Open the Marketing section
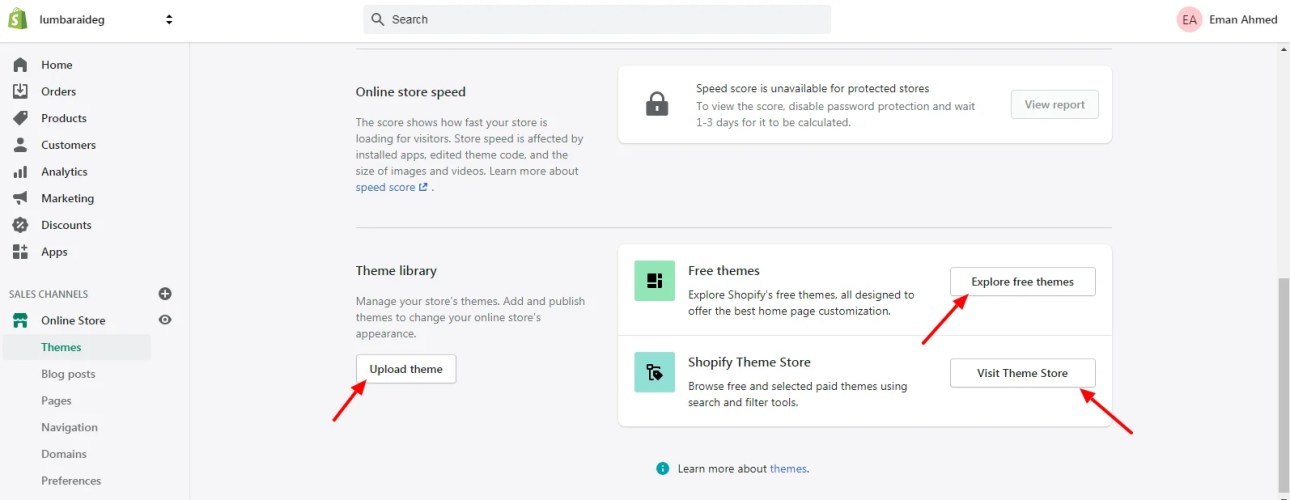The width and height of the screenshot is (1290, 500). coord(67,198)
